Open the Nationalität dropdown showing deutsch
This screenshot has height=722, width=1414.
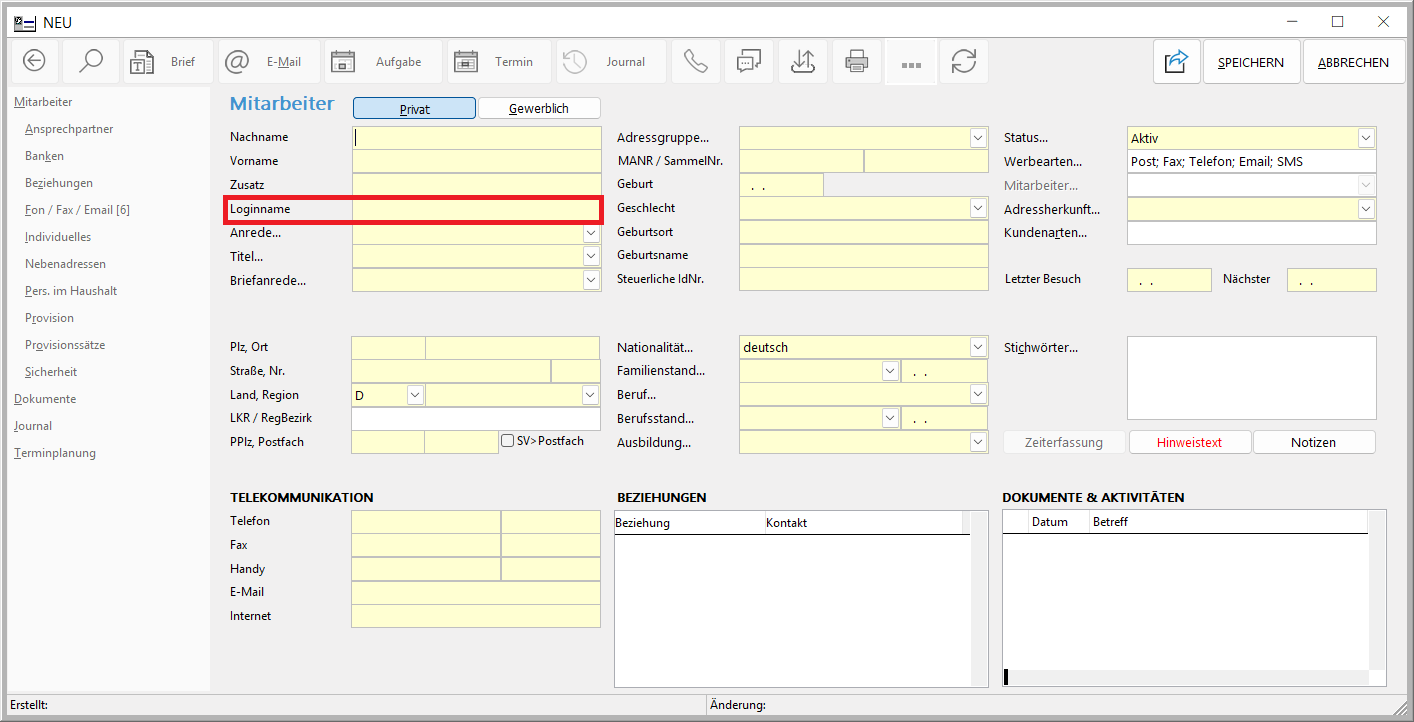(x=978, y=348)
